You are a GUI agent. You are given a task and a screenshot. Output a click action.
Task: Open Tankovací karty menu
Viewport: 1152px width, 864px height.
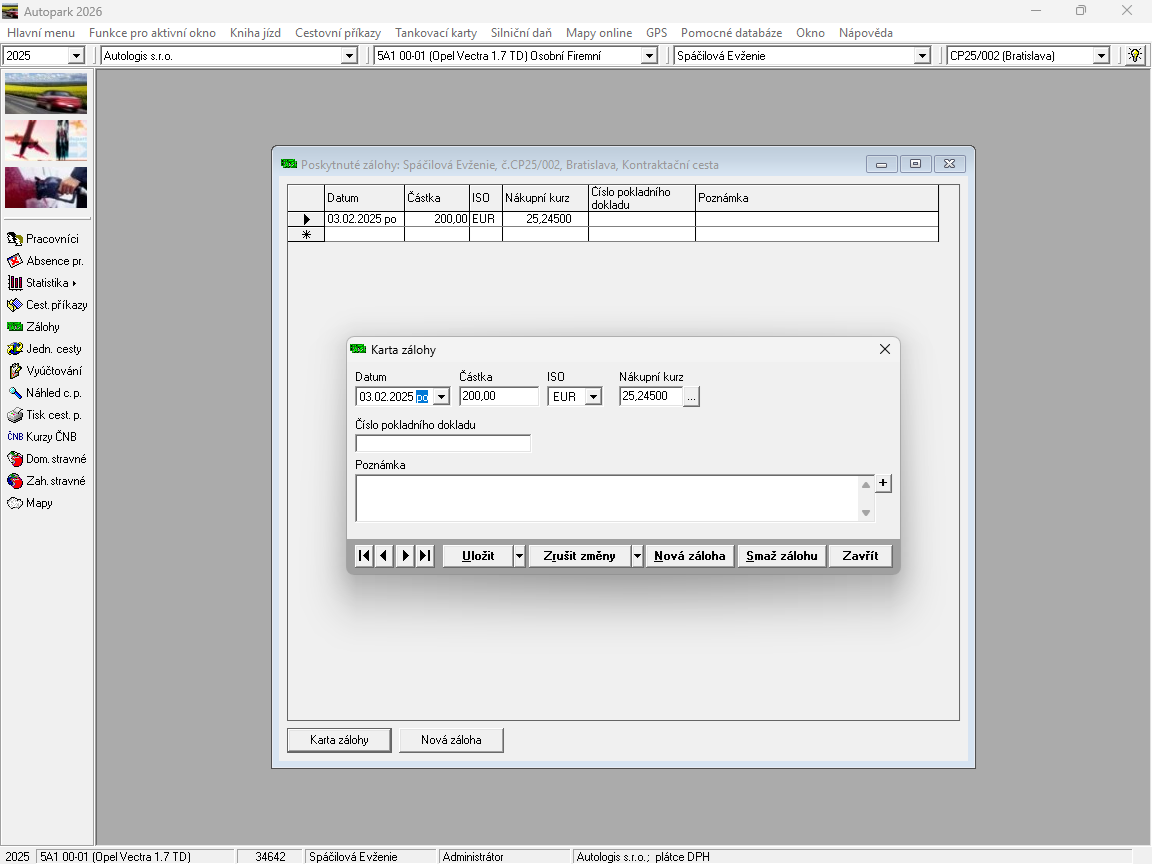435,33
